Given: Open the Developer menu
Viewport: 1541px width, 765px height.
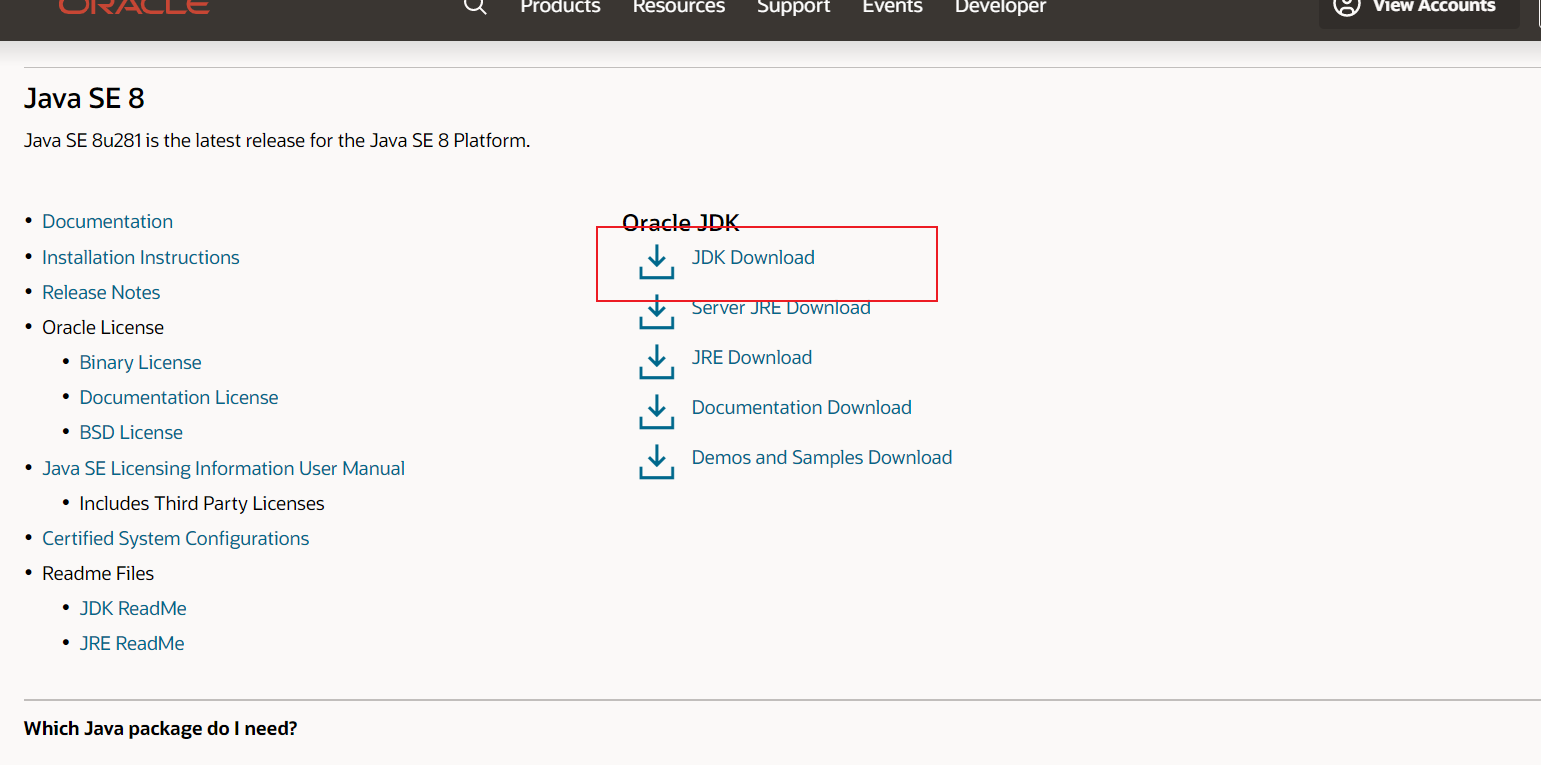Looking at the screenshot, I should point(1000,7).
